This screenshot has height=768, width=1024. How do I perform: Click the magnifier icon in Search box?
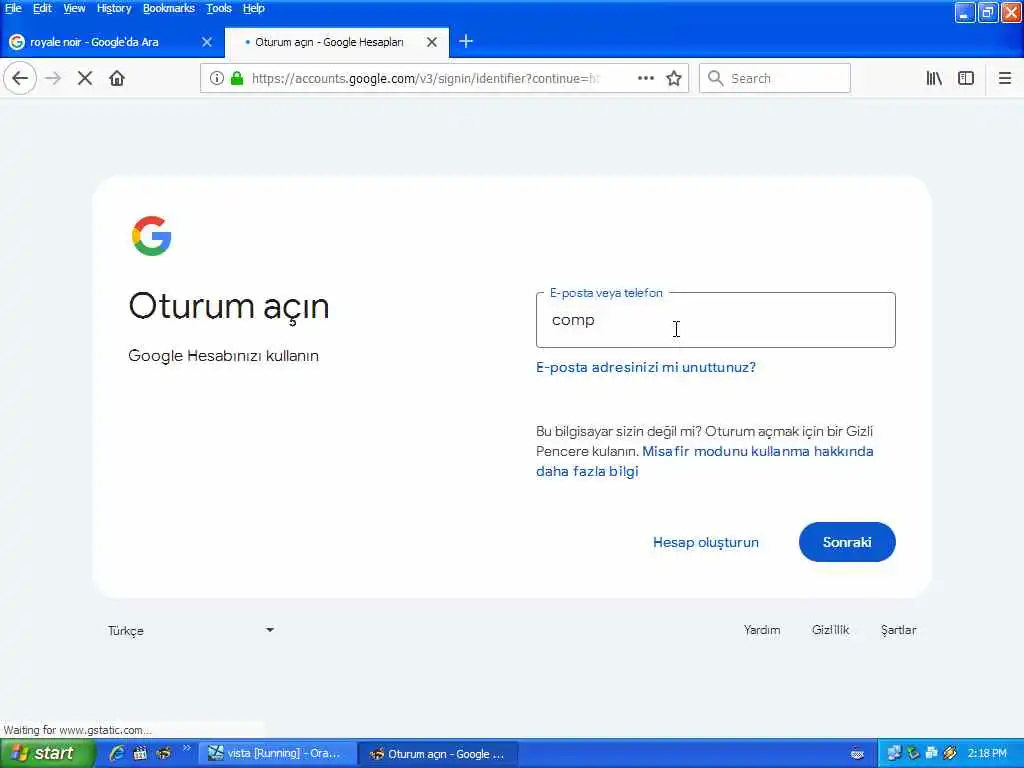(716, 78)
